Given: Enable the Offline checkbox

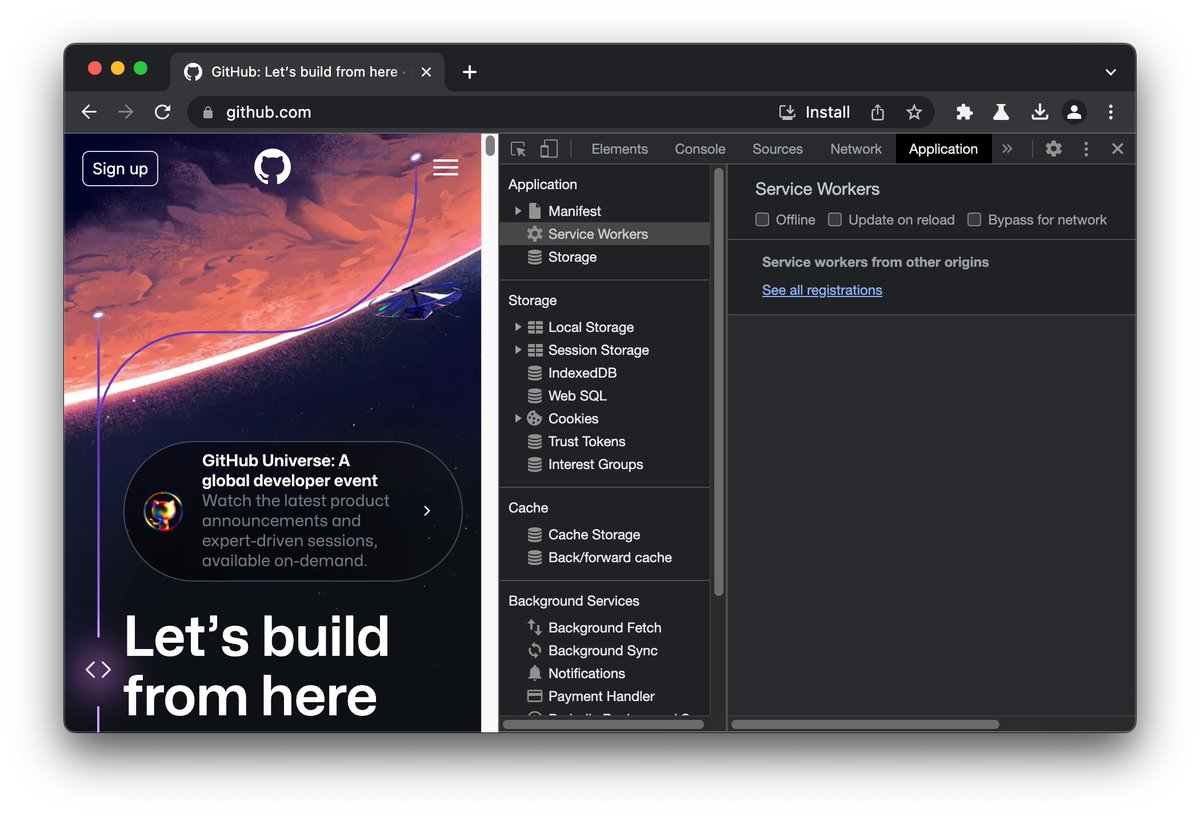Looking at the screenshot, I should click(762, 220).
